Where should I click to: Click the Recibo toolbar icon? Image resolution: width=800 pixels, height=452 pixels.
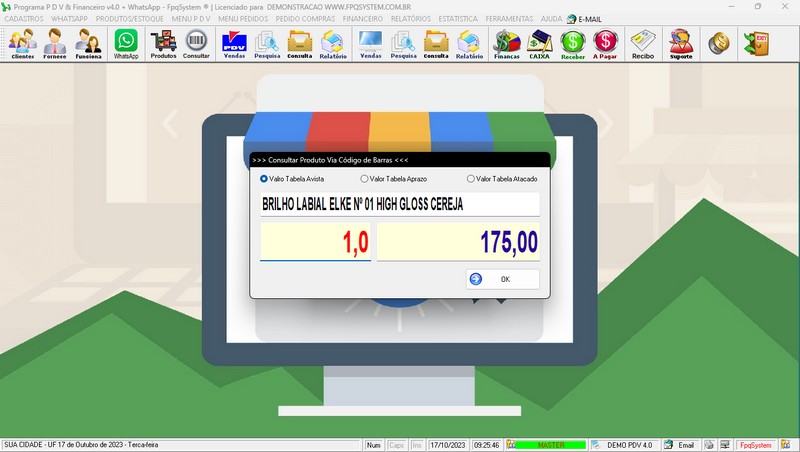[x=643, y=44]
